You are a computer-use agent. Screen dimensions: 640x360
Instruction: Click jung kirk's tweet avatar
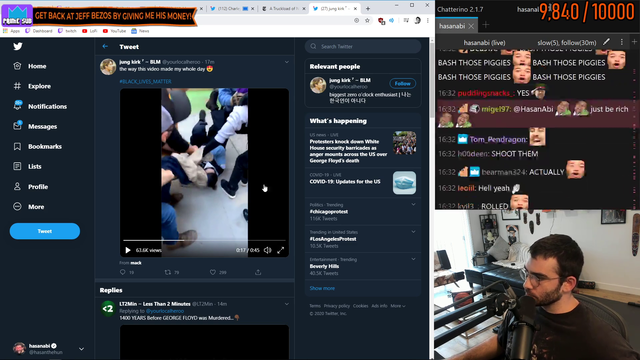tap(108, 67)
